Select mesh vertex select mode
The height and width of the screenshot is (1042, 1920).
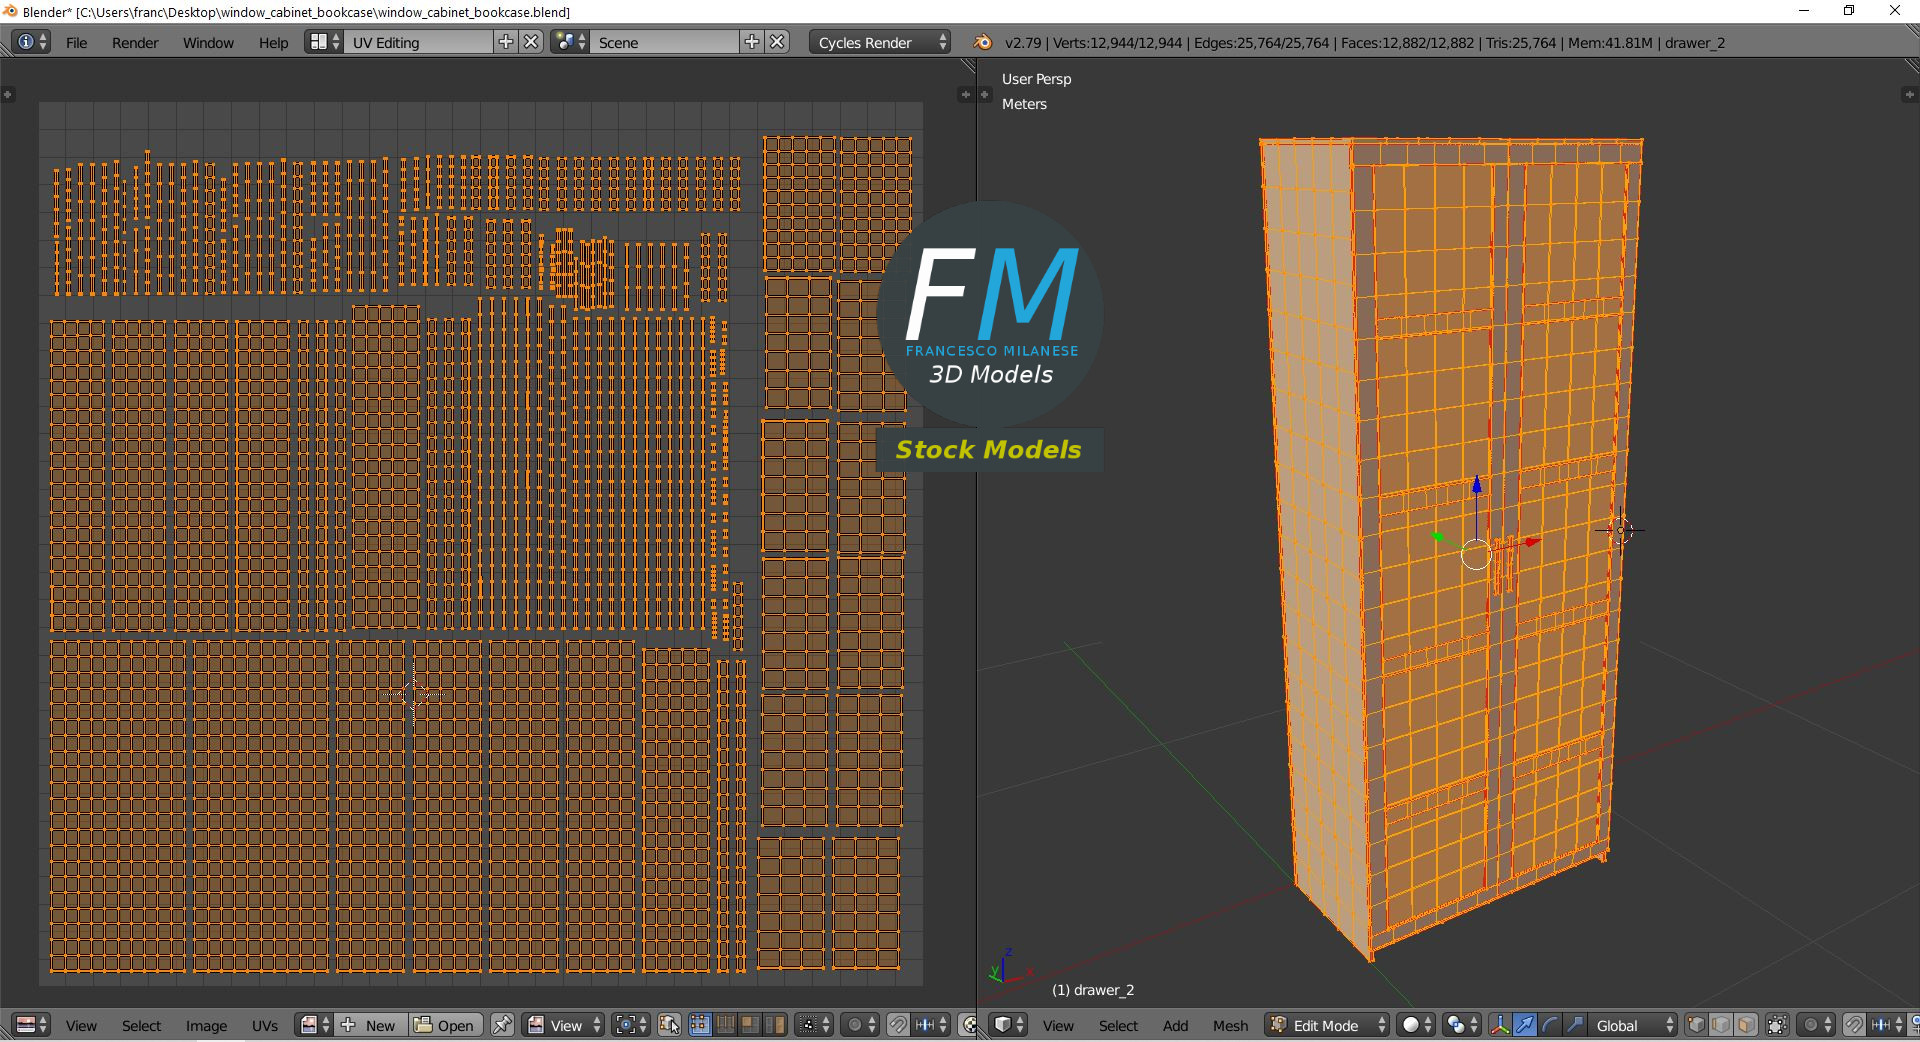pyautogui.click(x=1696, y=1025)
